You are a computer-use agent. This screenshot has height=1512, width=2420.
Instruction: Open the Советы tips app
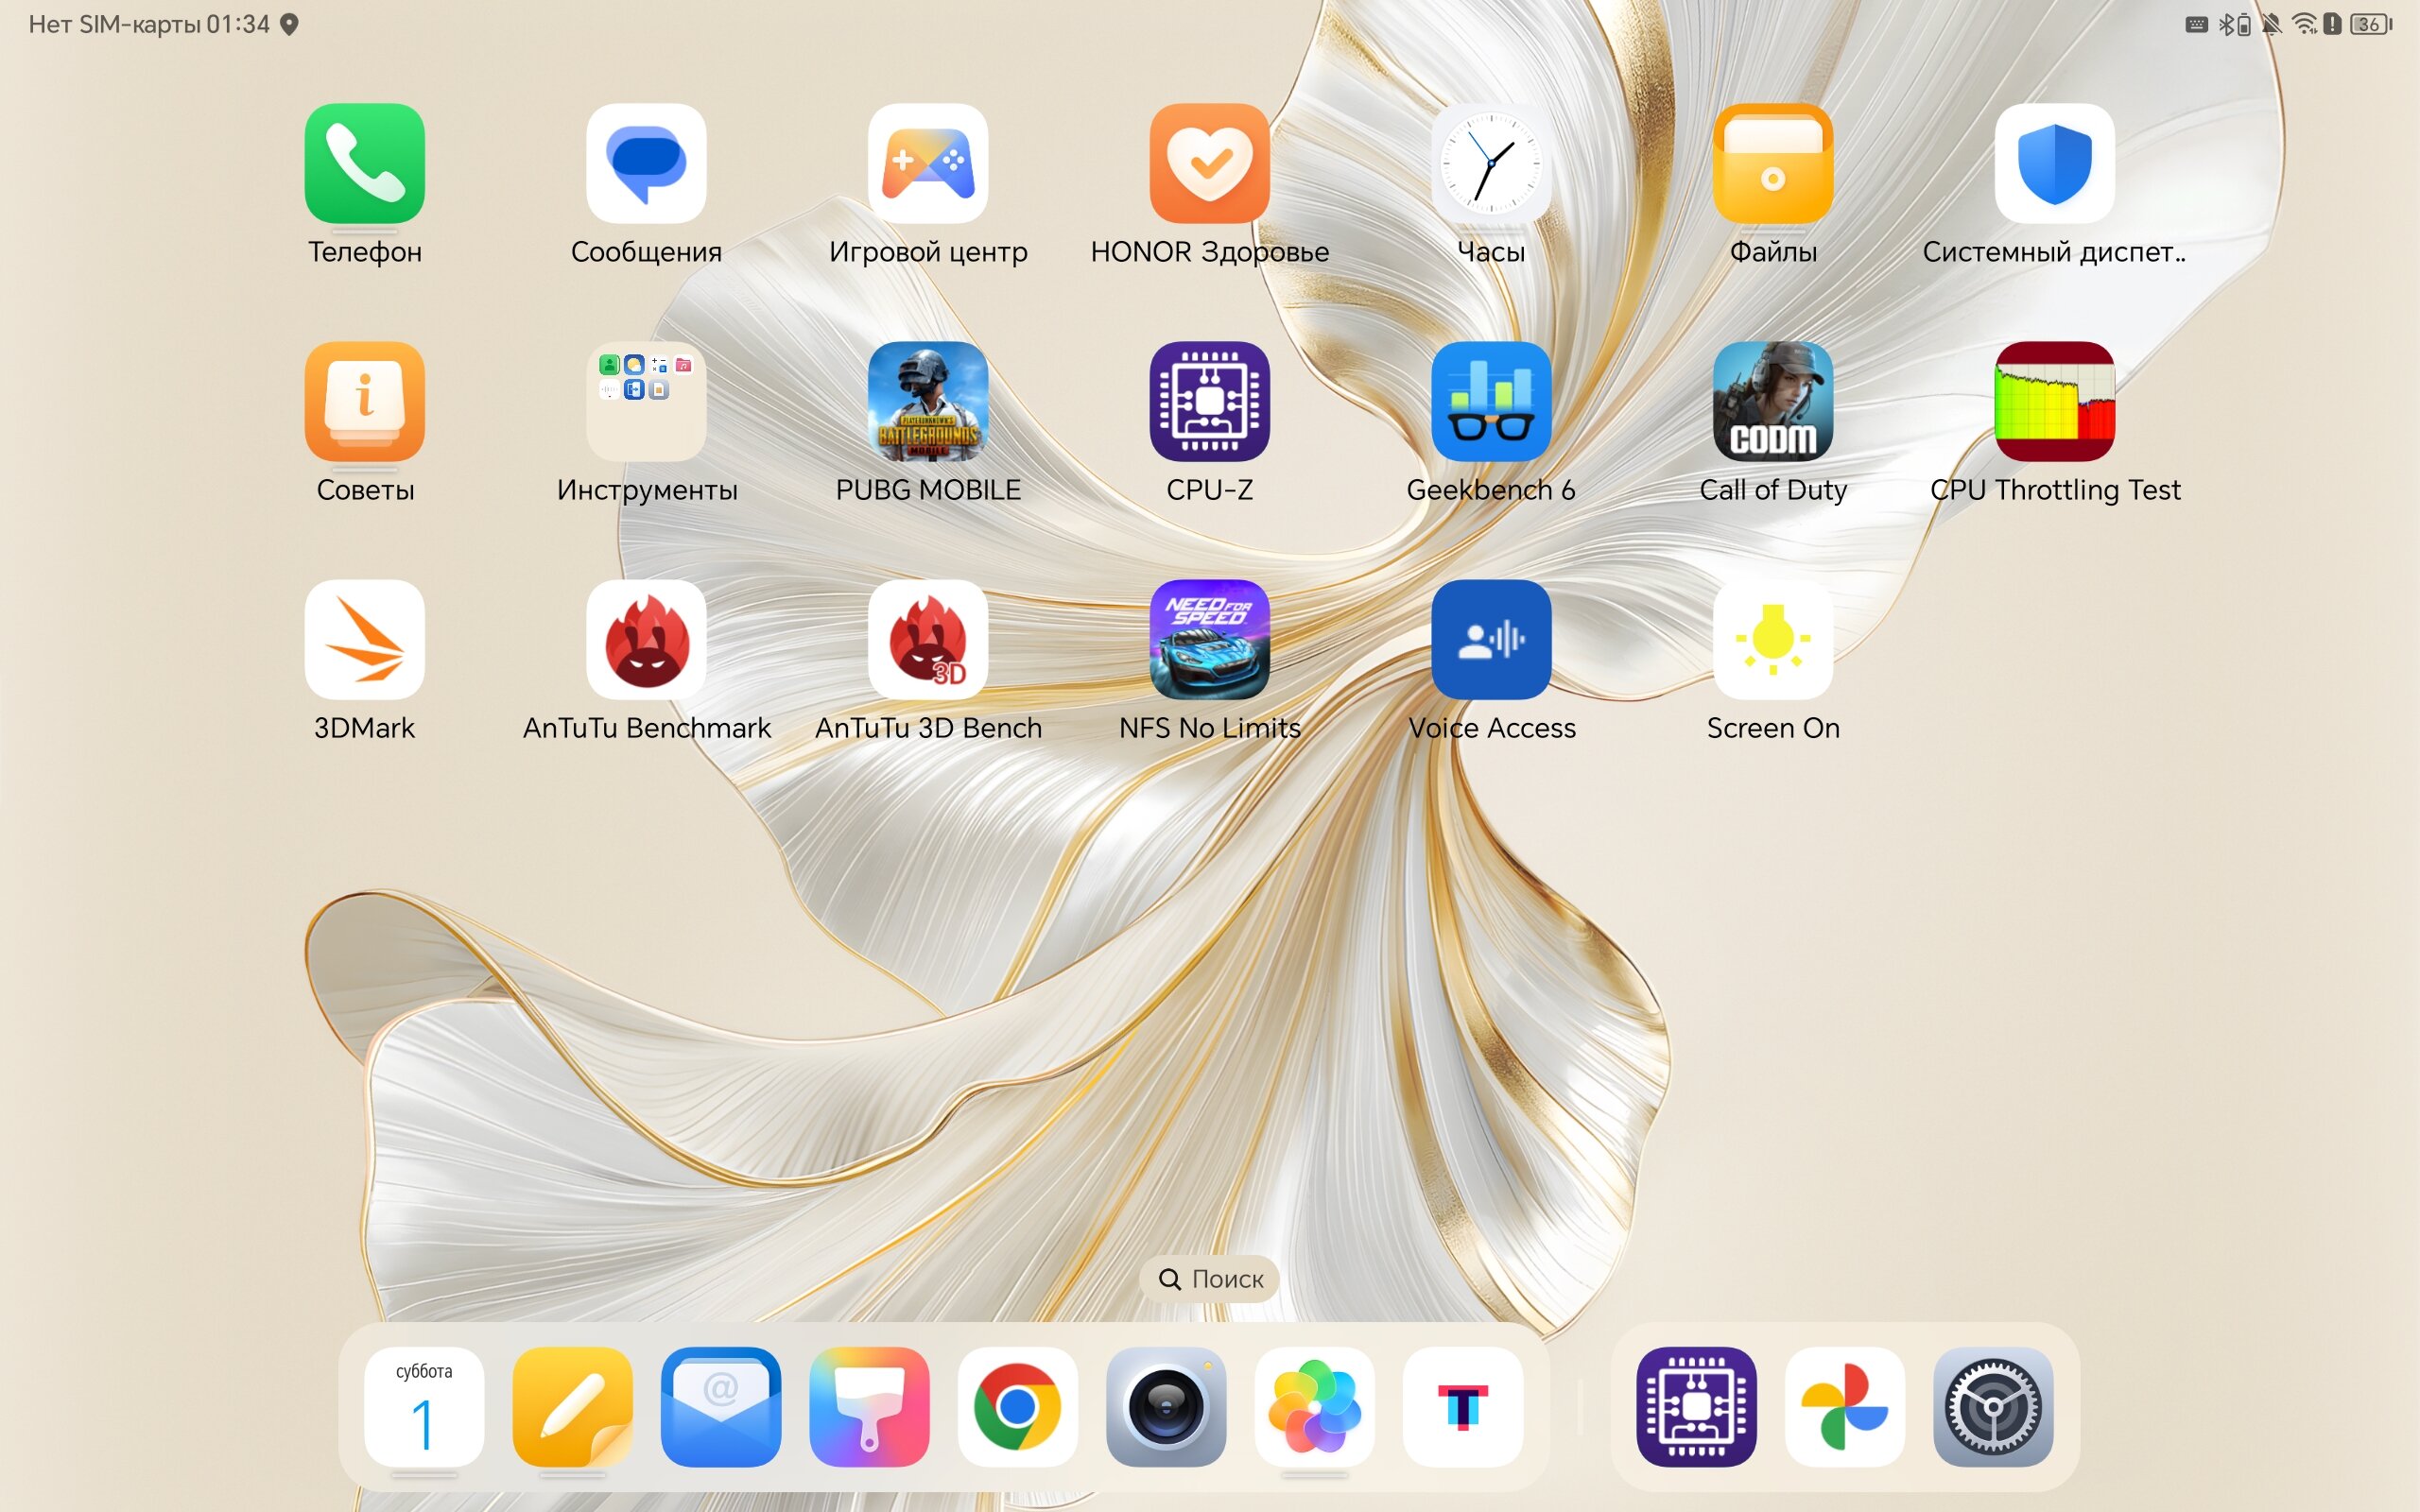[364, 401]
